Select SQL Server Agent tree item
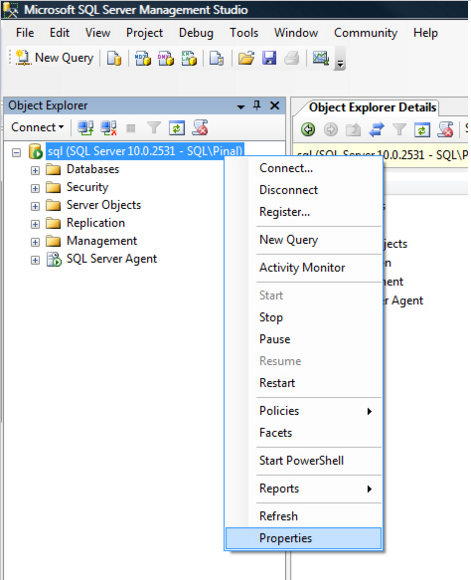Image resolution: width=471 pixels, height=580 pixels. tap(111, 259)
